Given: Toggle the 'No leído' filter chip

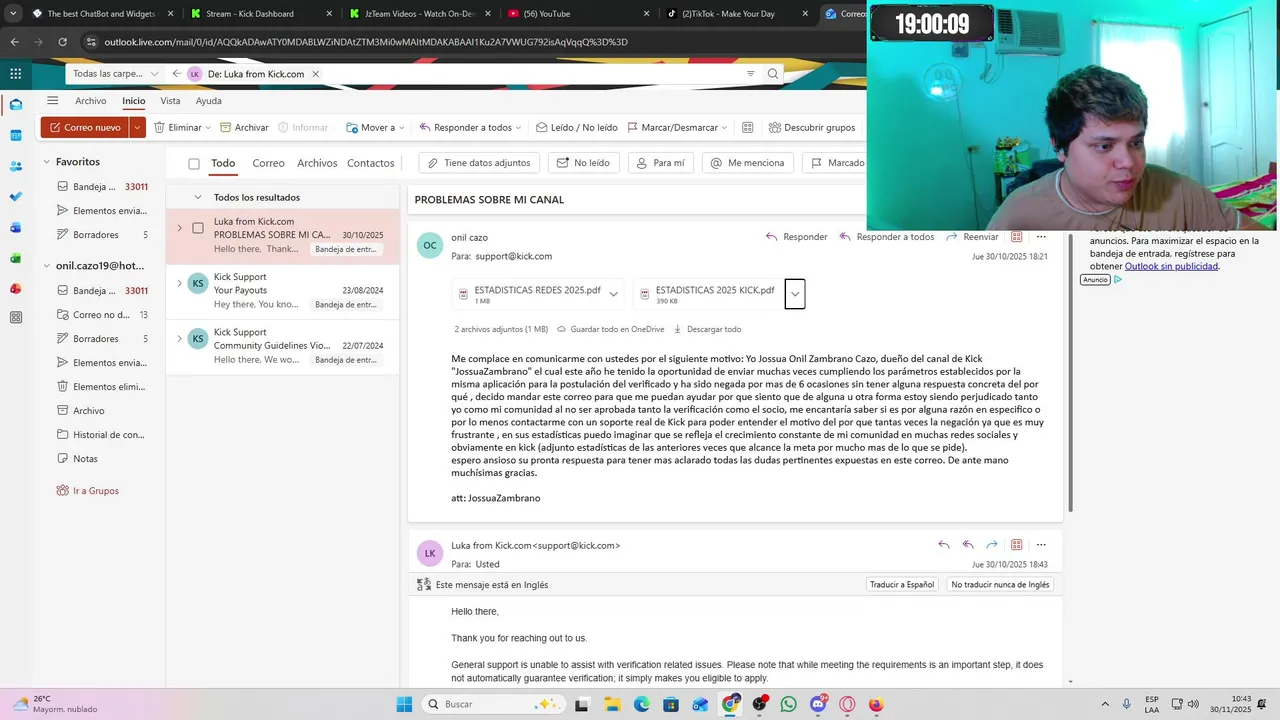Looking at the screenshot, I should 584,163.
